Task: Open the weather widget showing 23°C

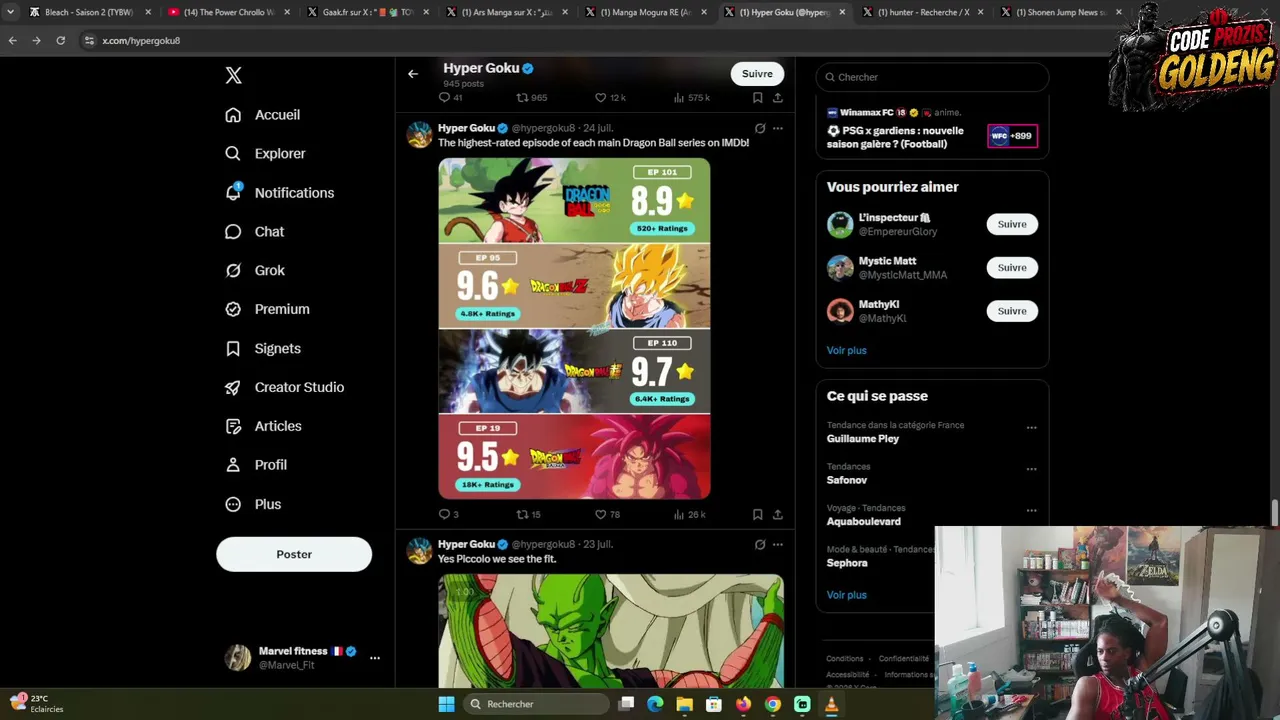Action: [37, 704]
